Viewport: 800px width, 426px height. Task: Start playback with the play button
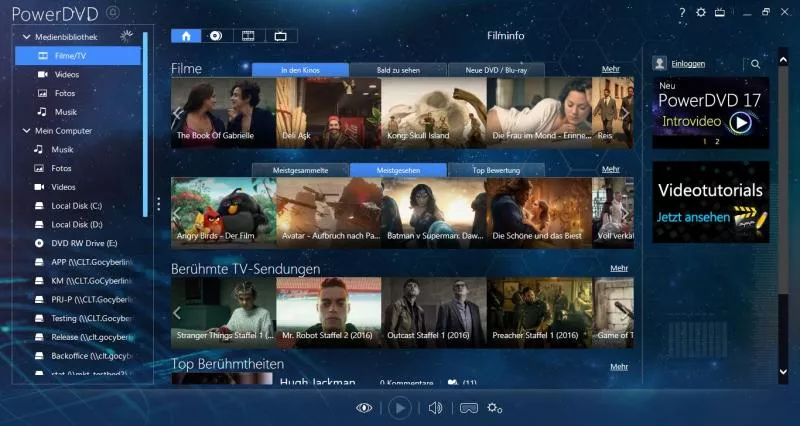pyautogui.click(x=399, y=408)
